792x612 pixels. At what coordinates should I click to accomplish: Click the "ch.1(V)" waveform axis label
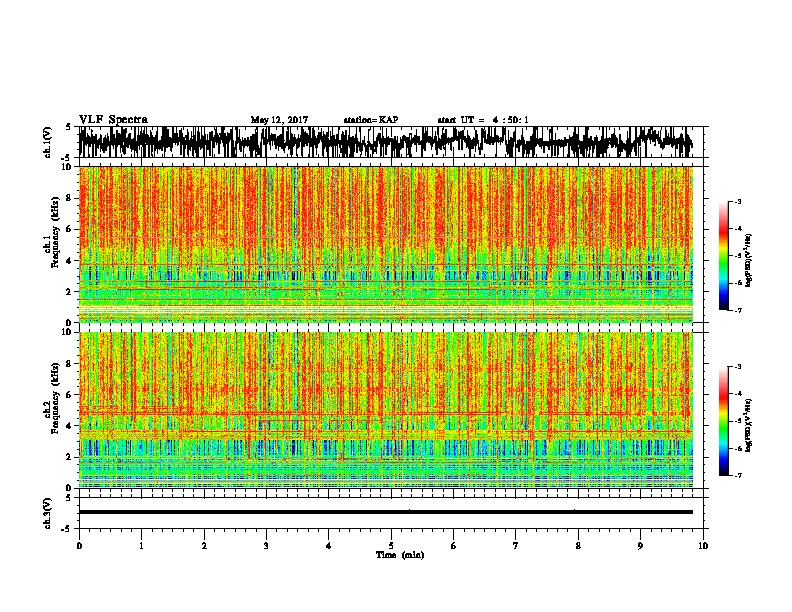tap(48, 142)
